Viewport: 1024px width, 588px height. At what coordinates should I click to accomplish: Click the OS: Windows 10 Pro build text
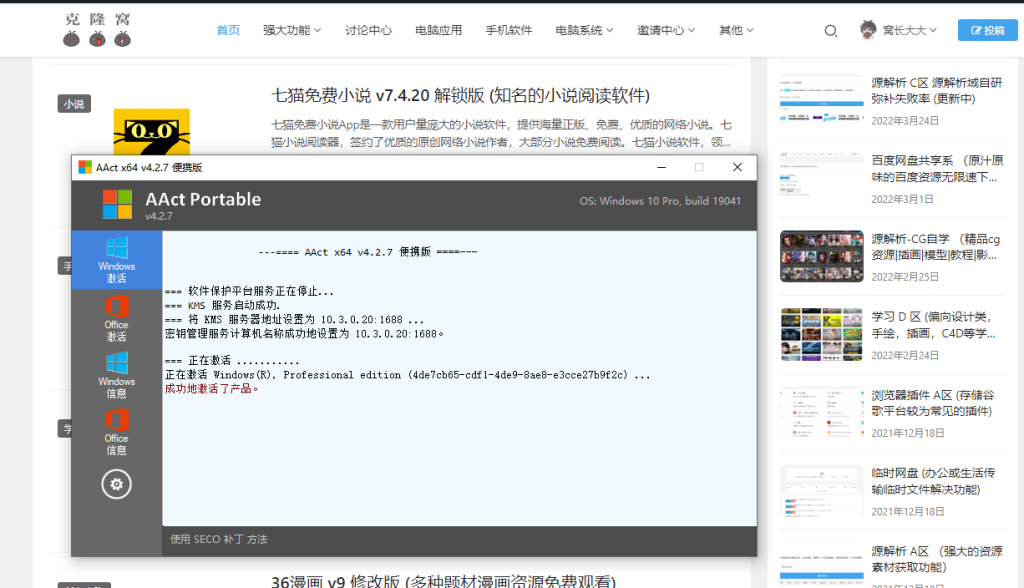coord(660,201)
